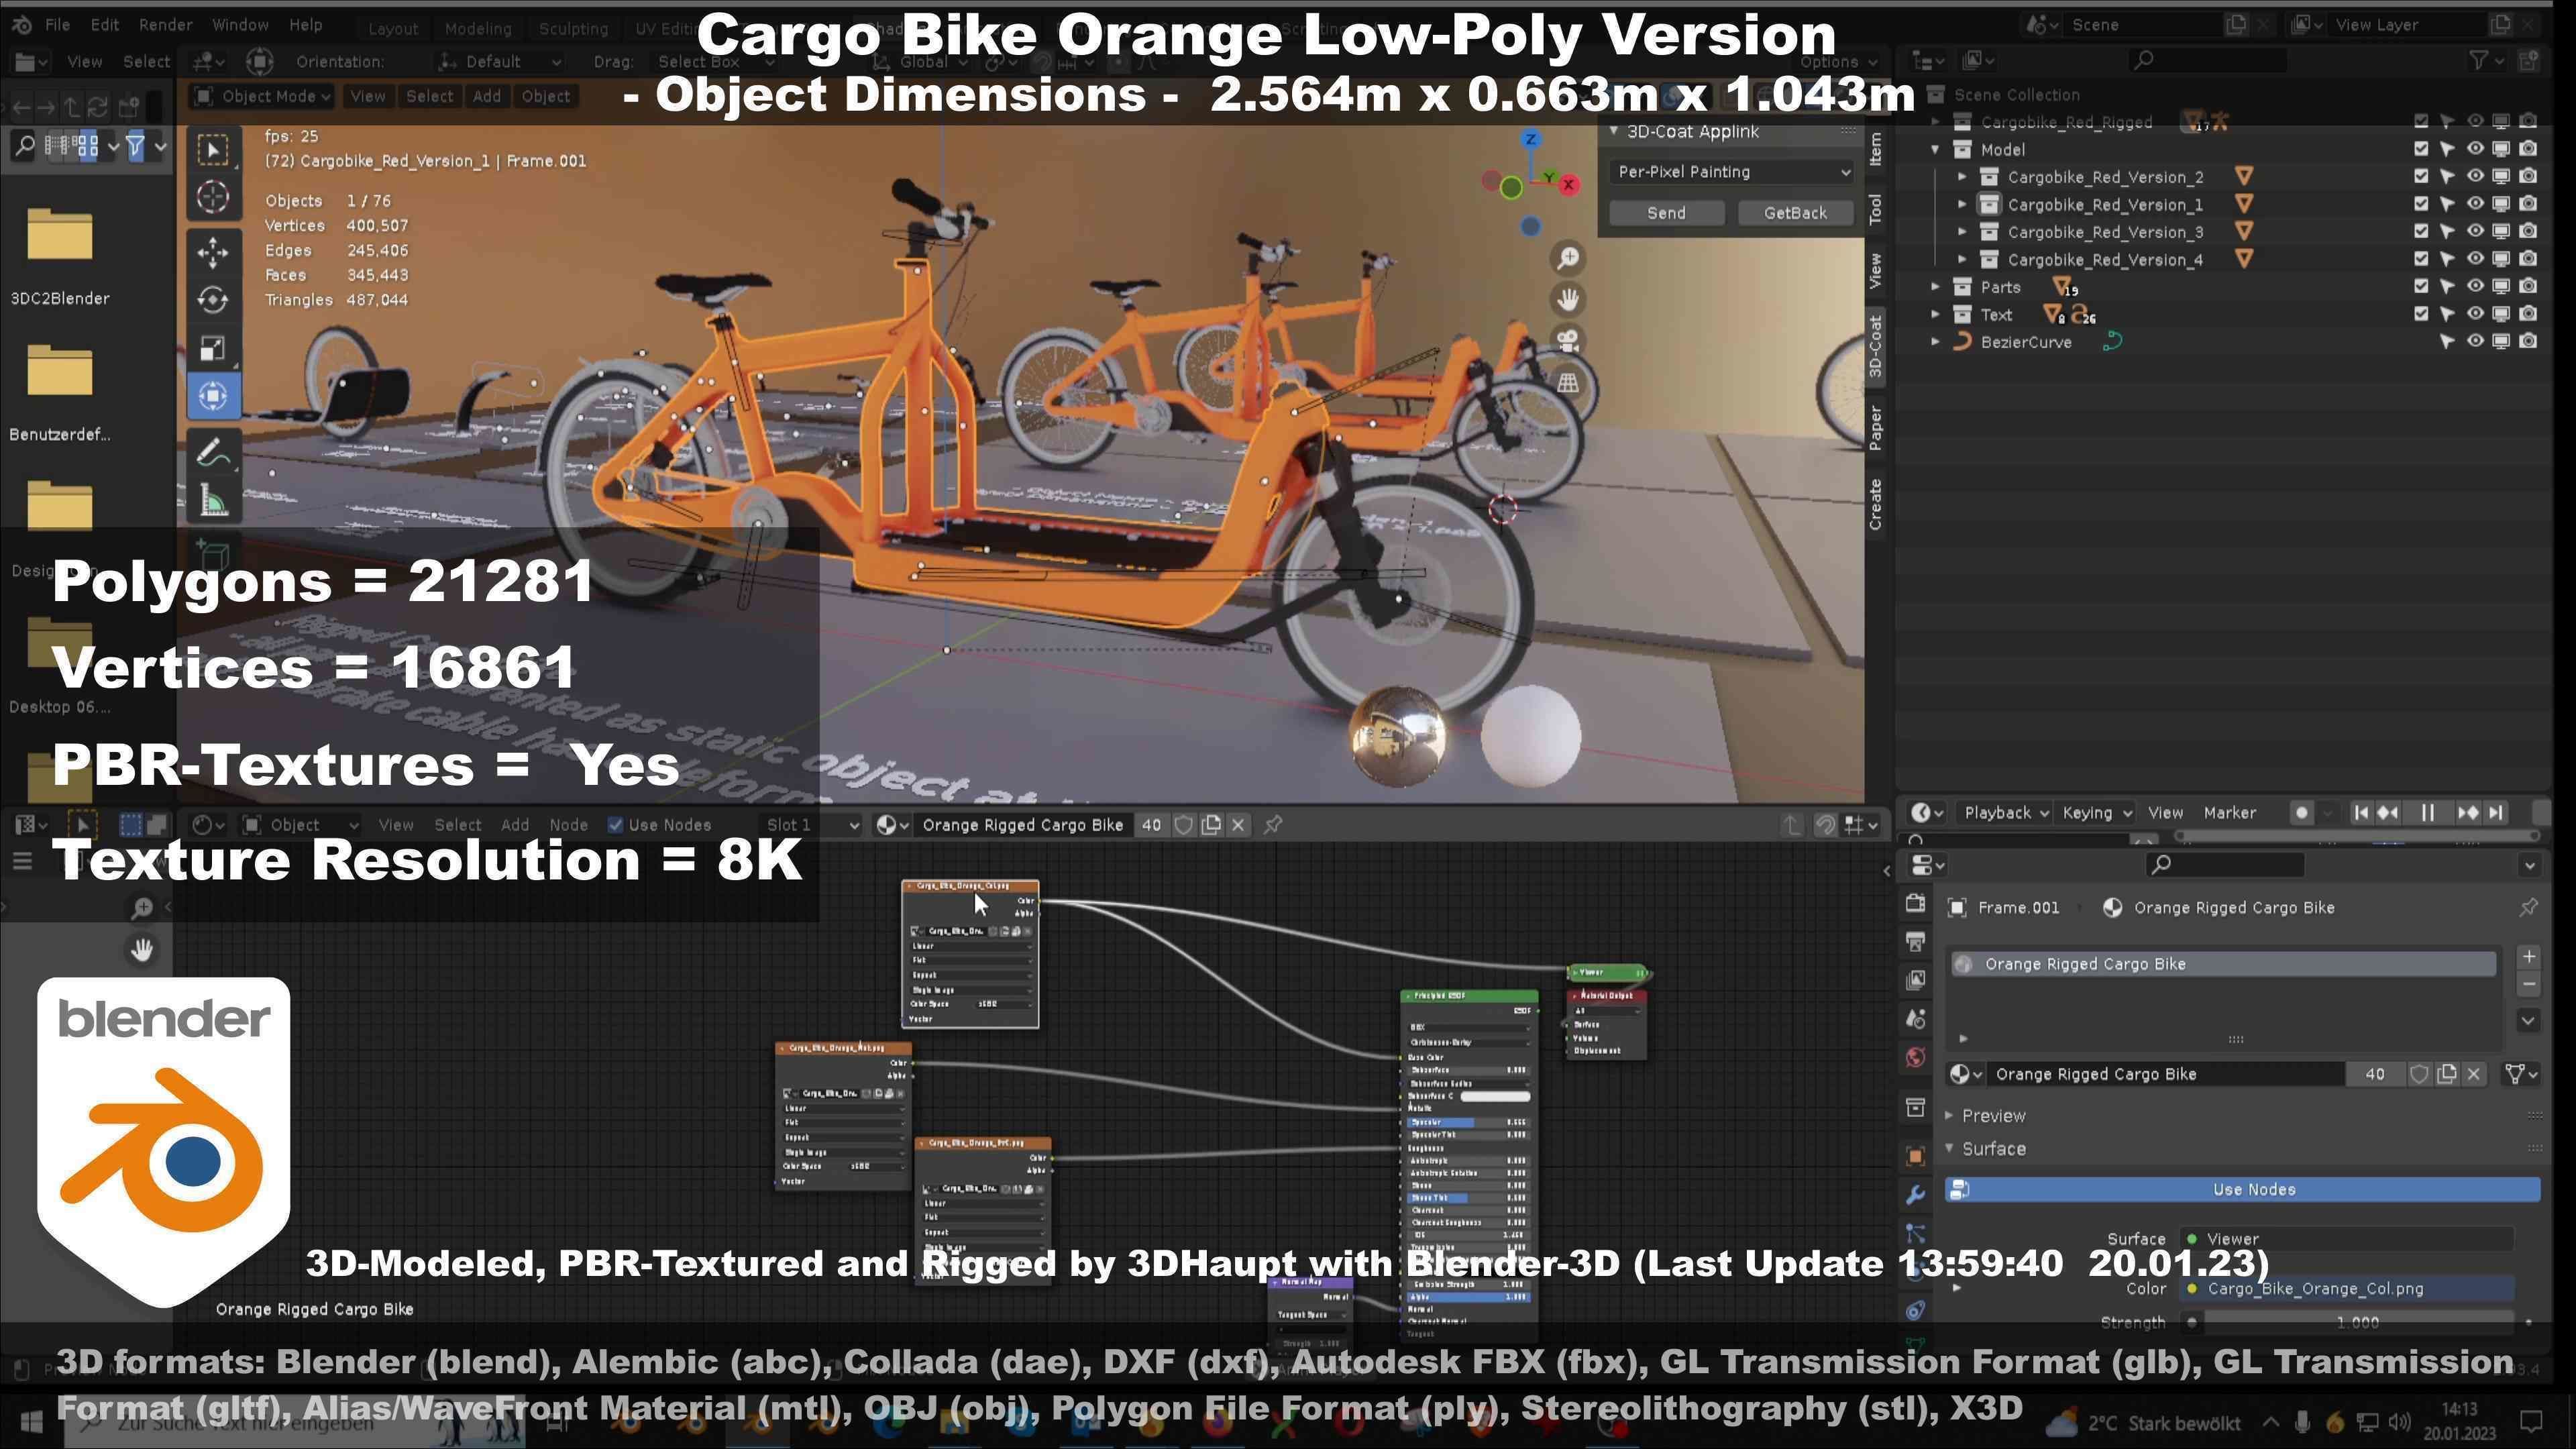The height and width of the screenshot is (1449, 2576).
Task: Add a new material slot with plus
Action: (x=2528, y=957)
